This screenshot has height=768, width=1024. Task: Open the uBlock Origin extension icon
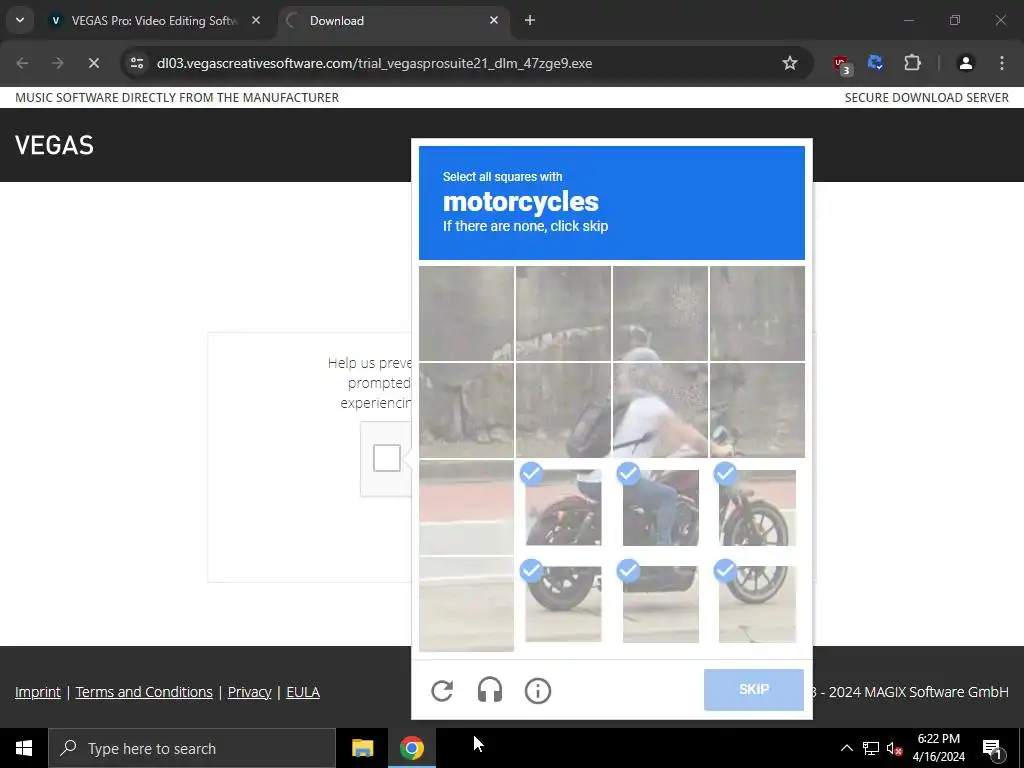842,65
